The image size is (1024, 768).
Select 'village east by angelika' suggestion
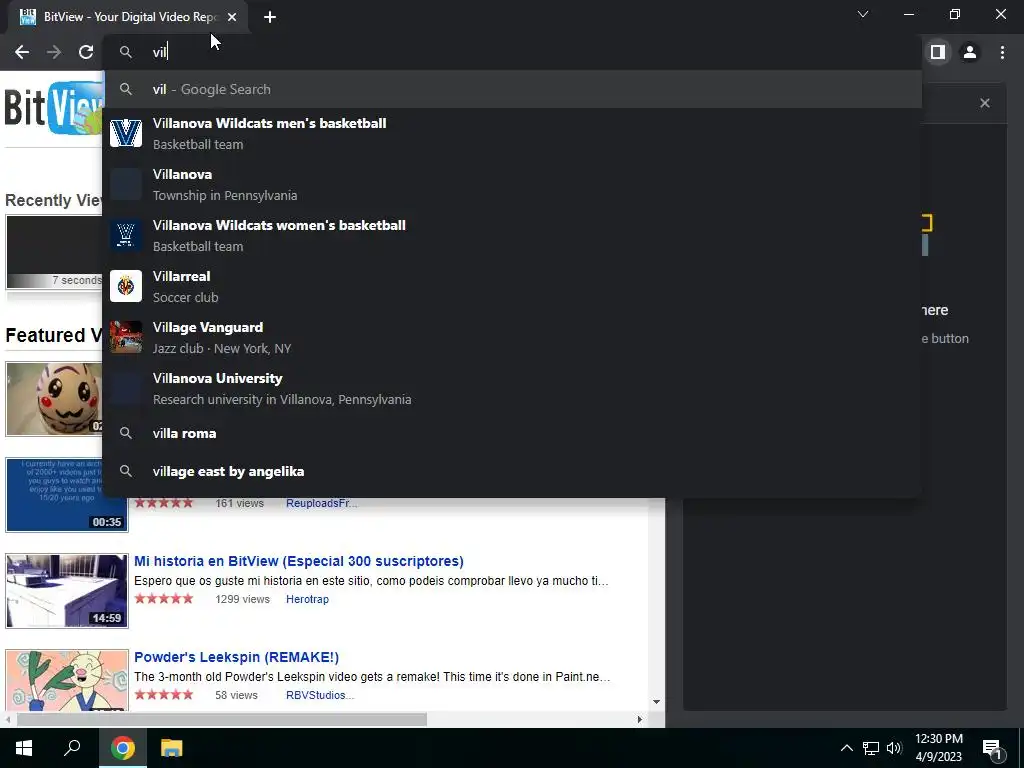point(512,471)
